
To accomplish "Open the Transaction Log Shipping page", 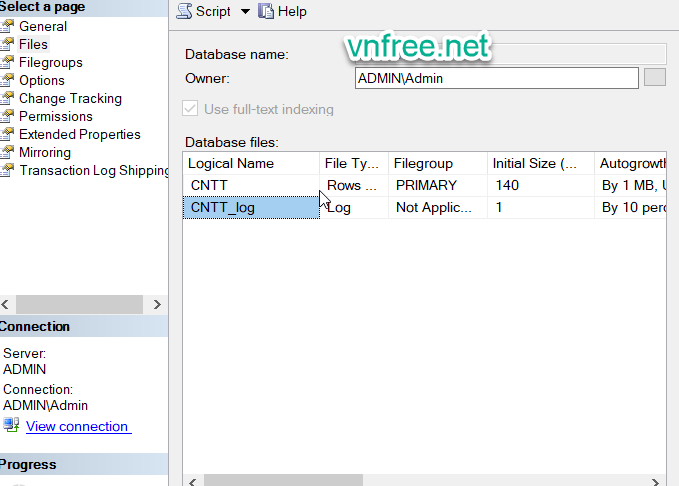I will pyautogui.click(x=94, y=170).
